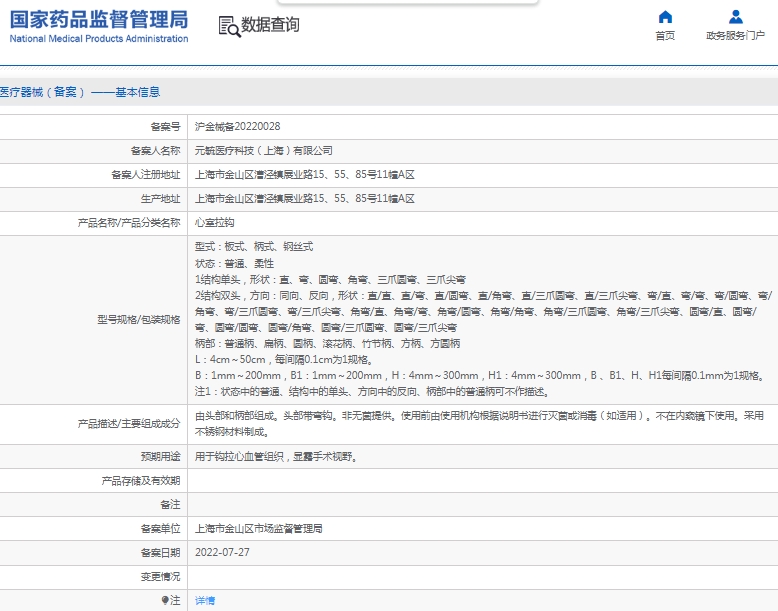The width and height of the screenshot is (778, 611).
Task: Click the L：4cm～50cm specification line
Action: tap(284, 359)
